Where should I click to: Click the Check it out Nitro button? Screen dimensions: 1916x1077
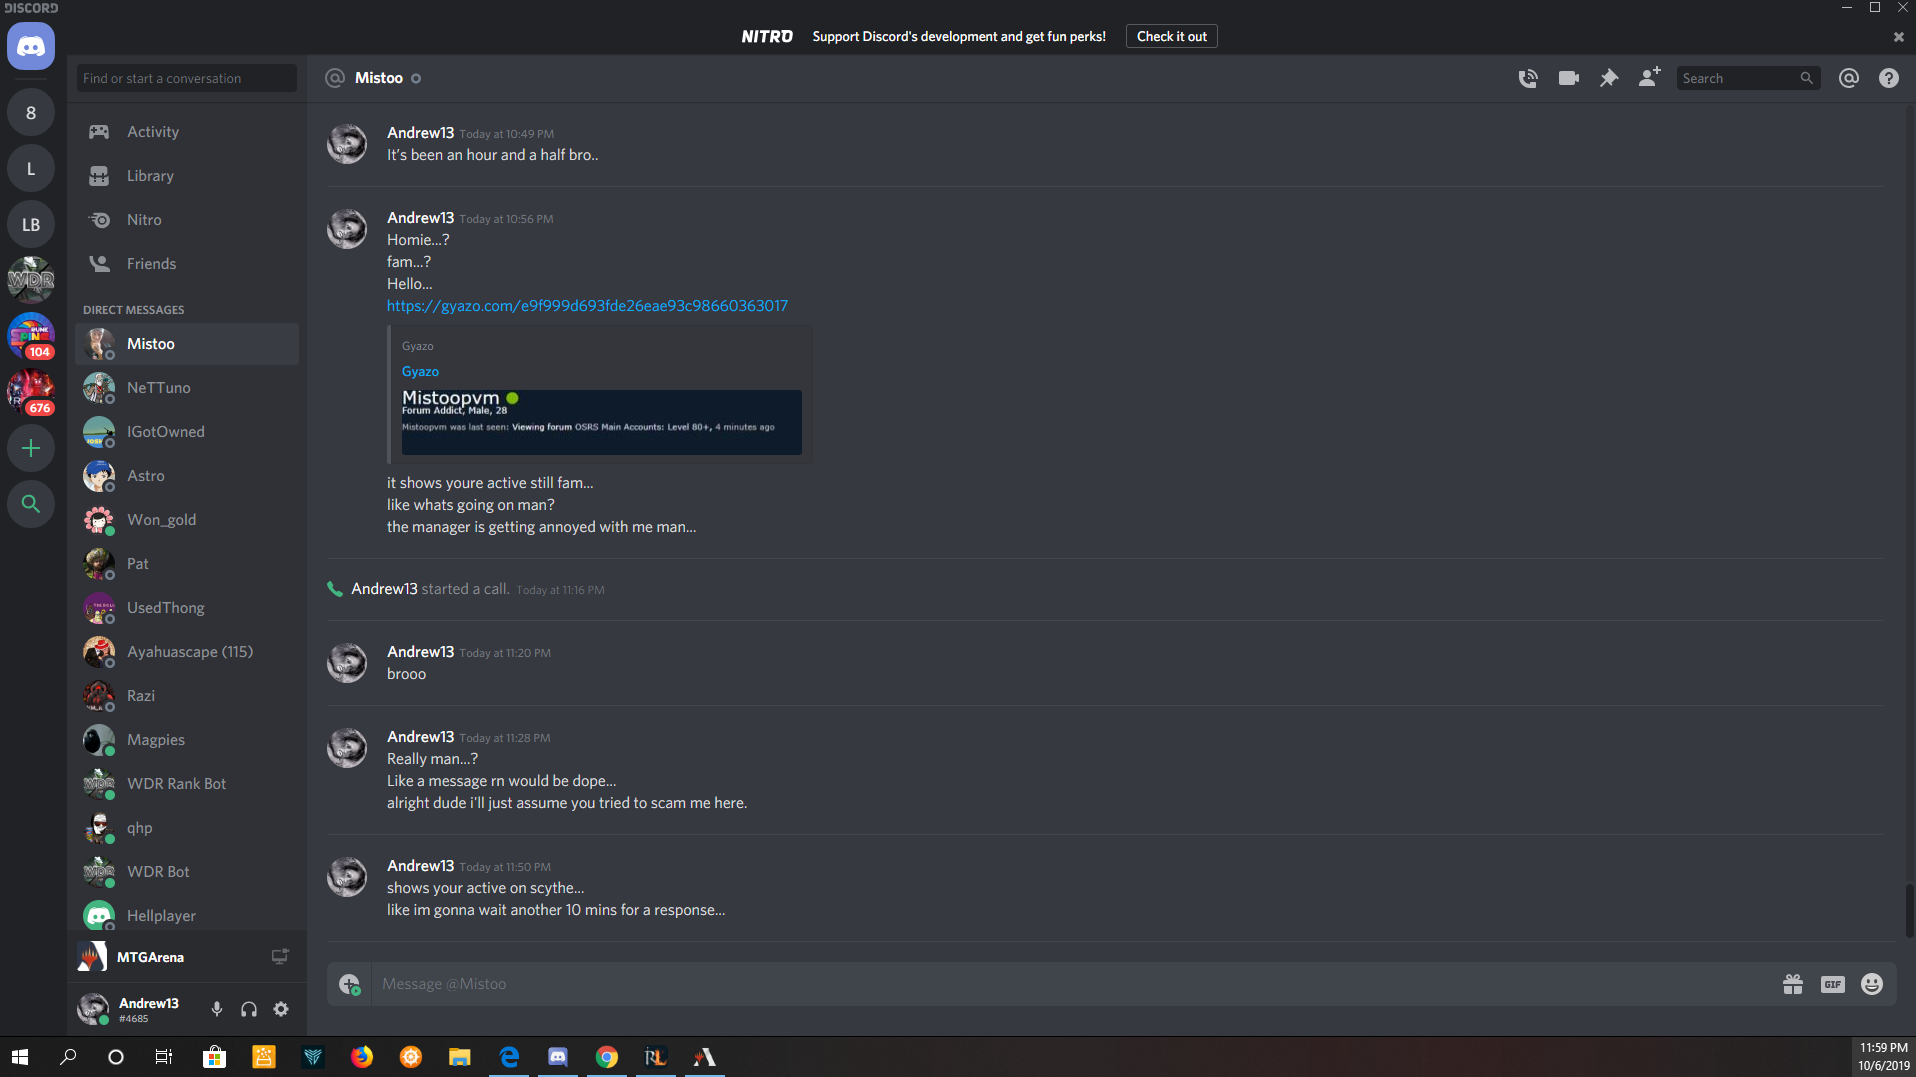(x=1171, y=37)
